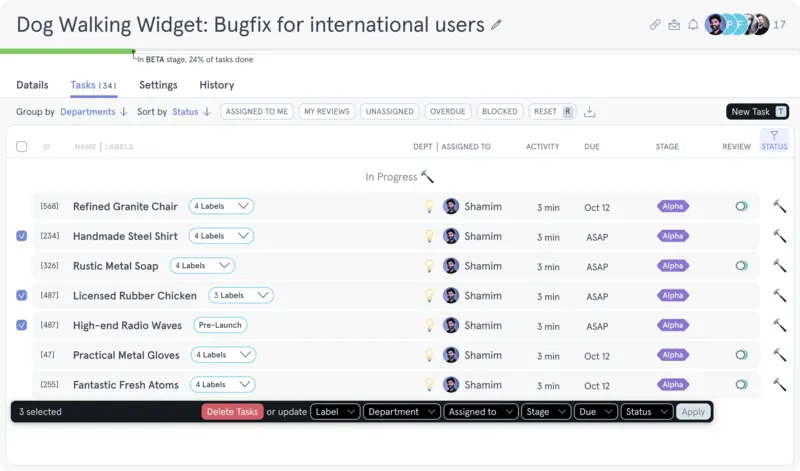
Task: Click review indicator icon for Practical Metal Gloves
Action: coord(741,355)
